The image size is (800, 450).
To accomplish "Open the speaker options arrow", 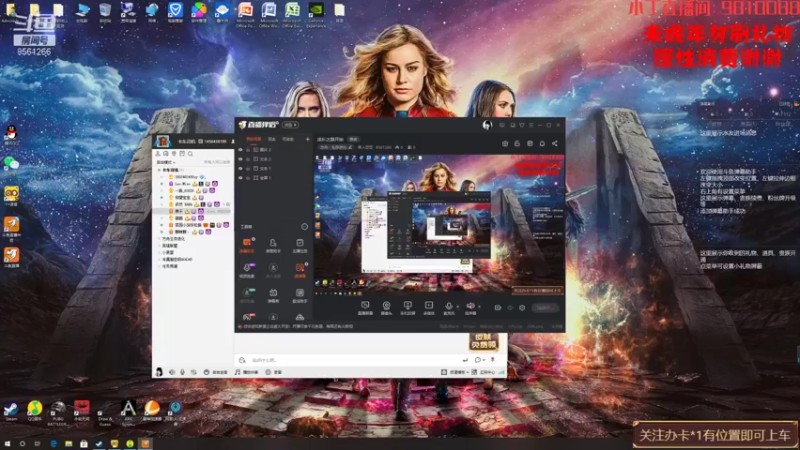I will (479, 307).
